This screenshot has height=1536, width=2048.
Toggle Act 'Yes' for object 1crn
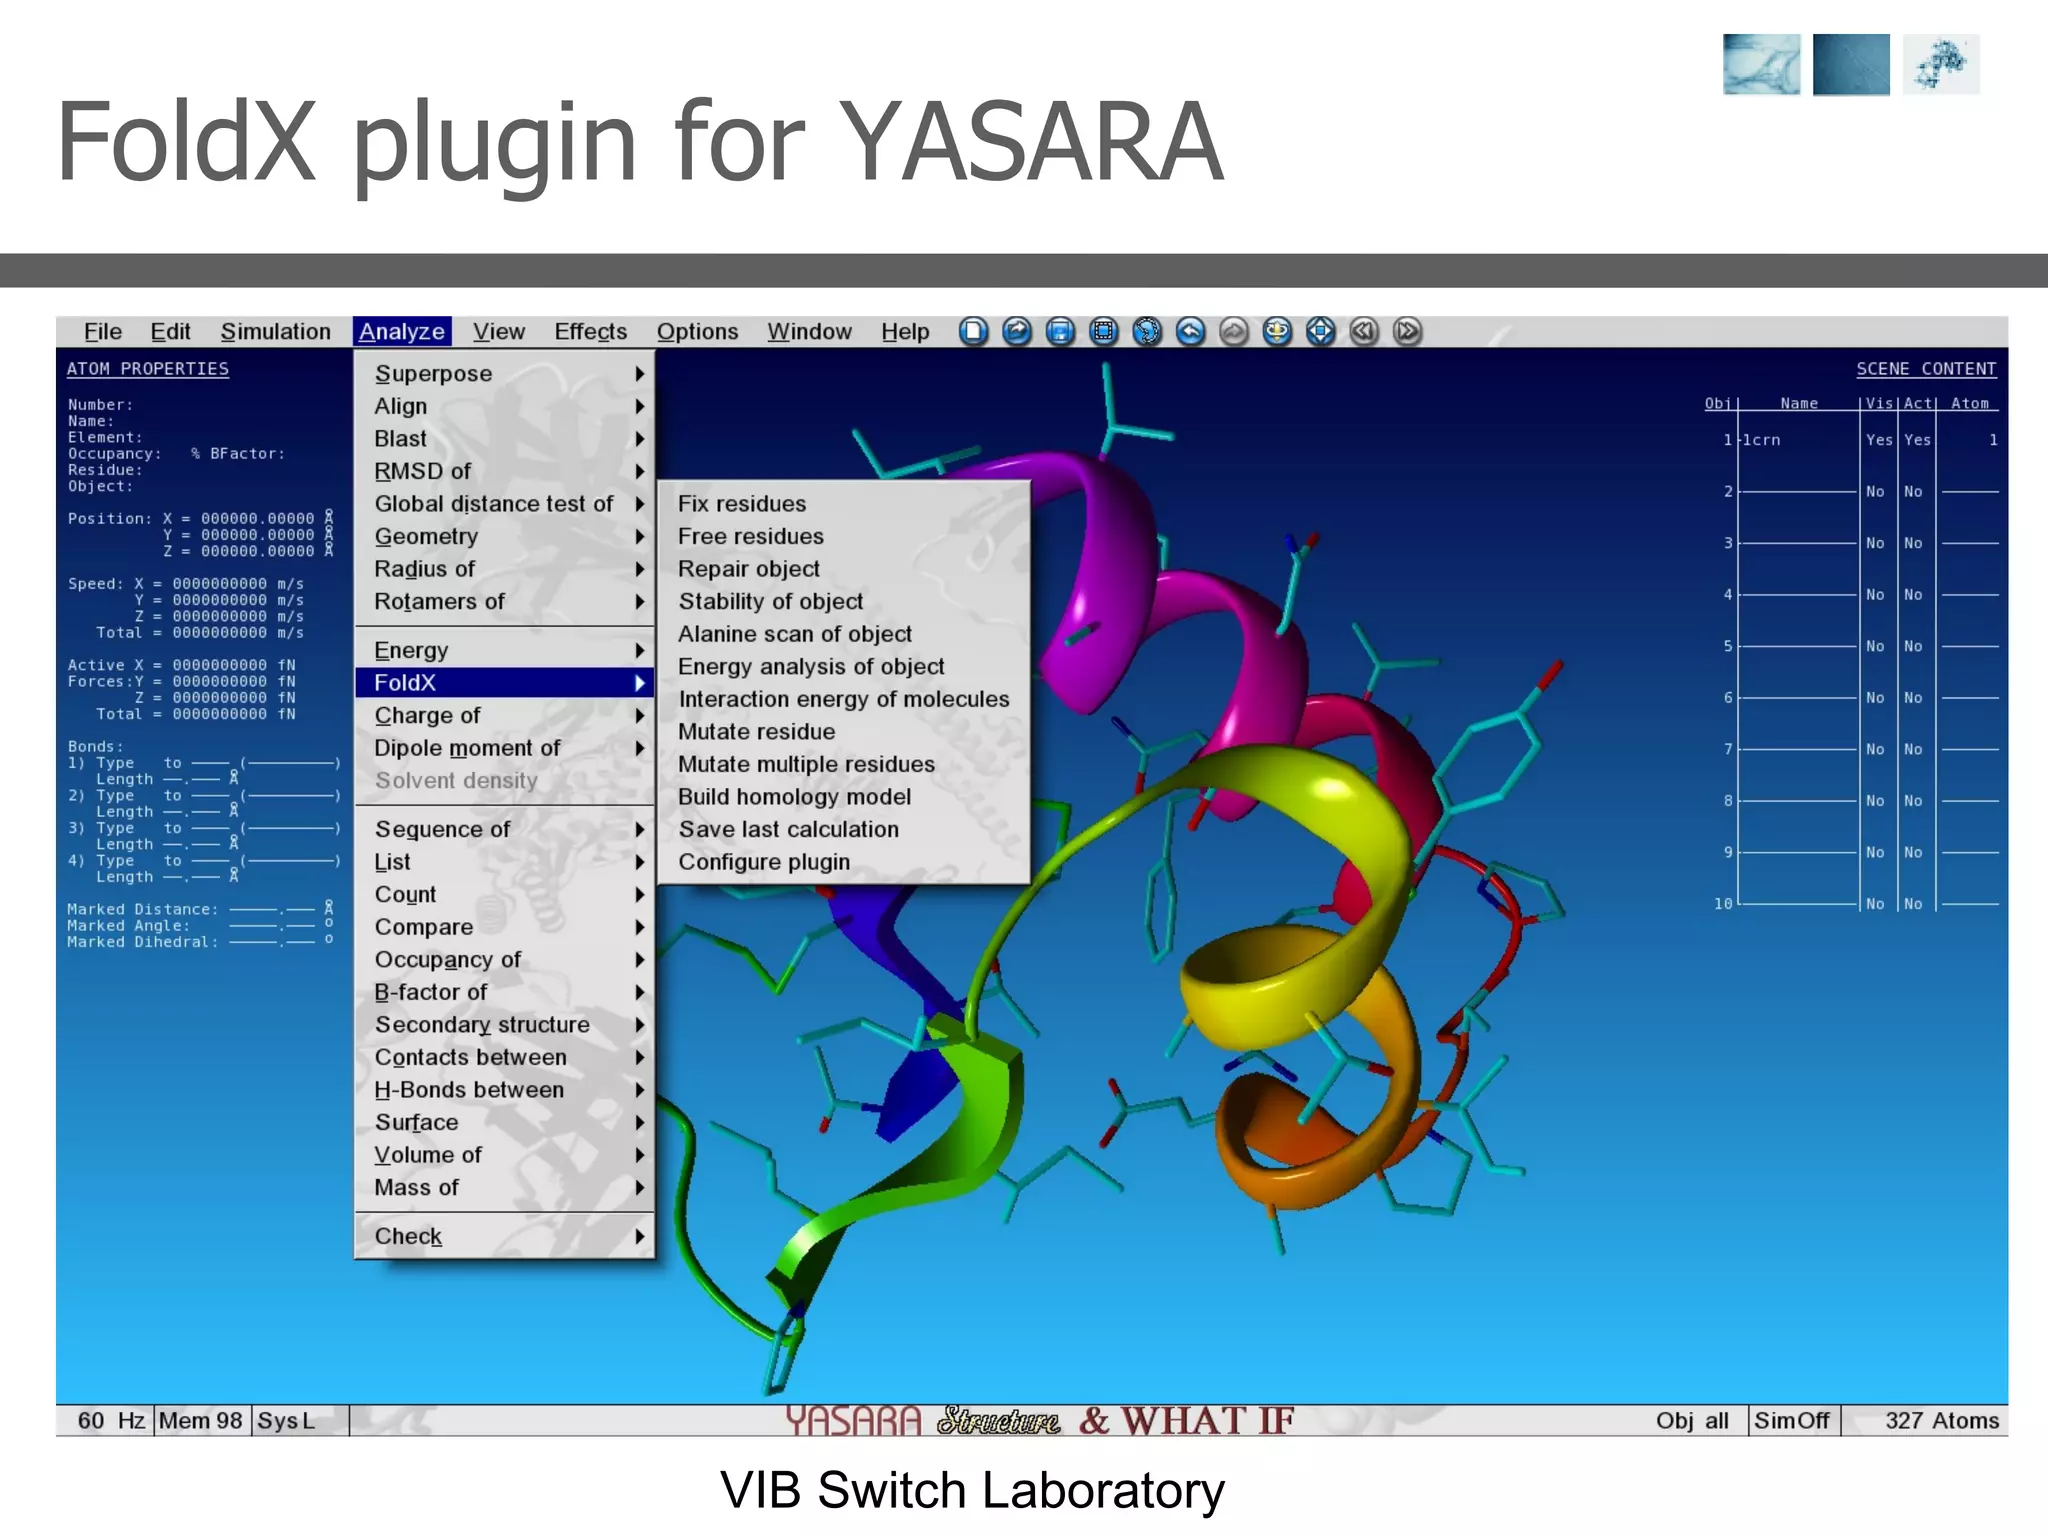[1917, 440]
